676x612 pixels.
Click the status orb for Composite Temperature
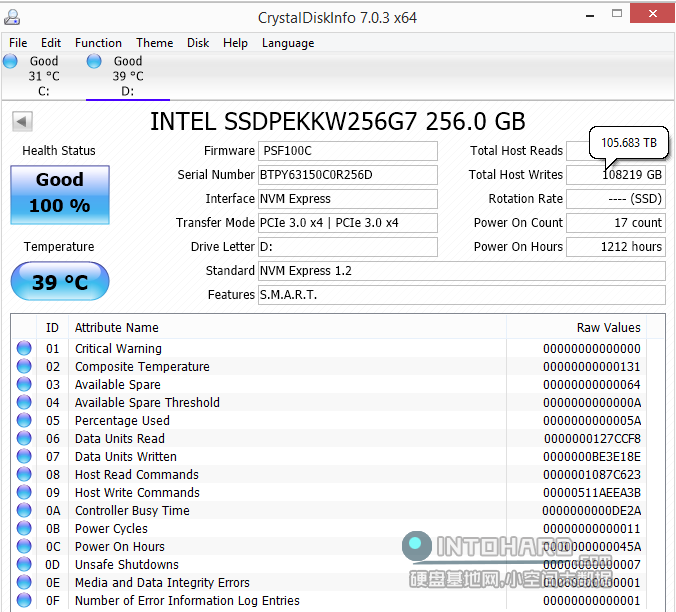coord(24,366)
